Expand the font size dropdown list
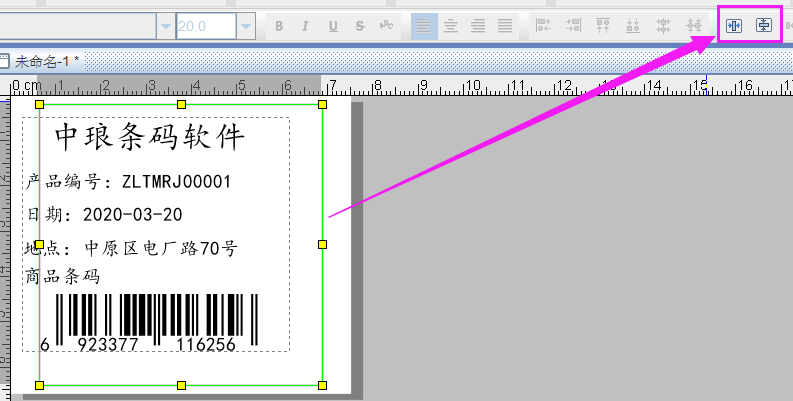 [x=246, y=25]
